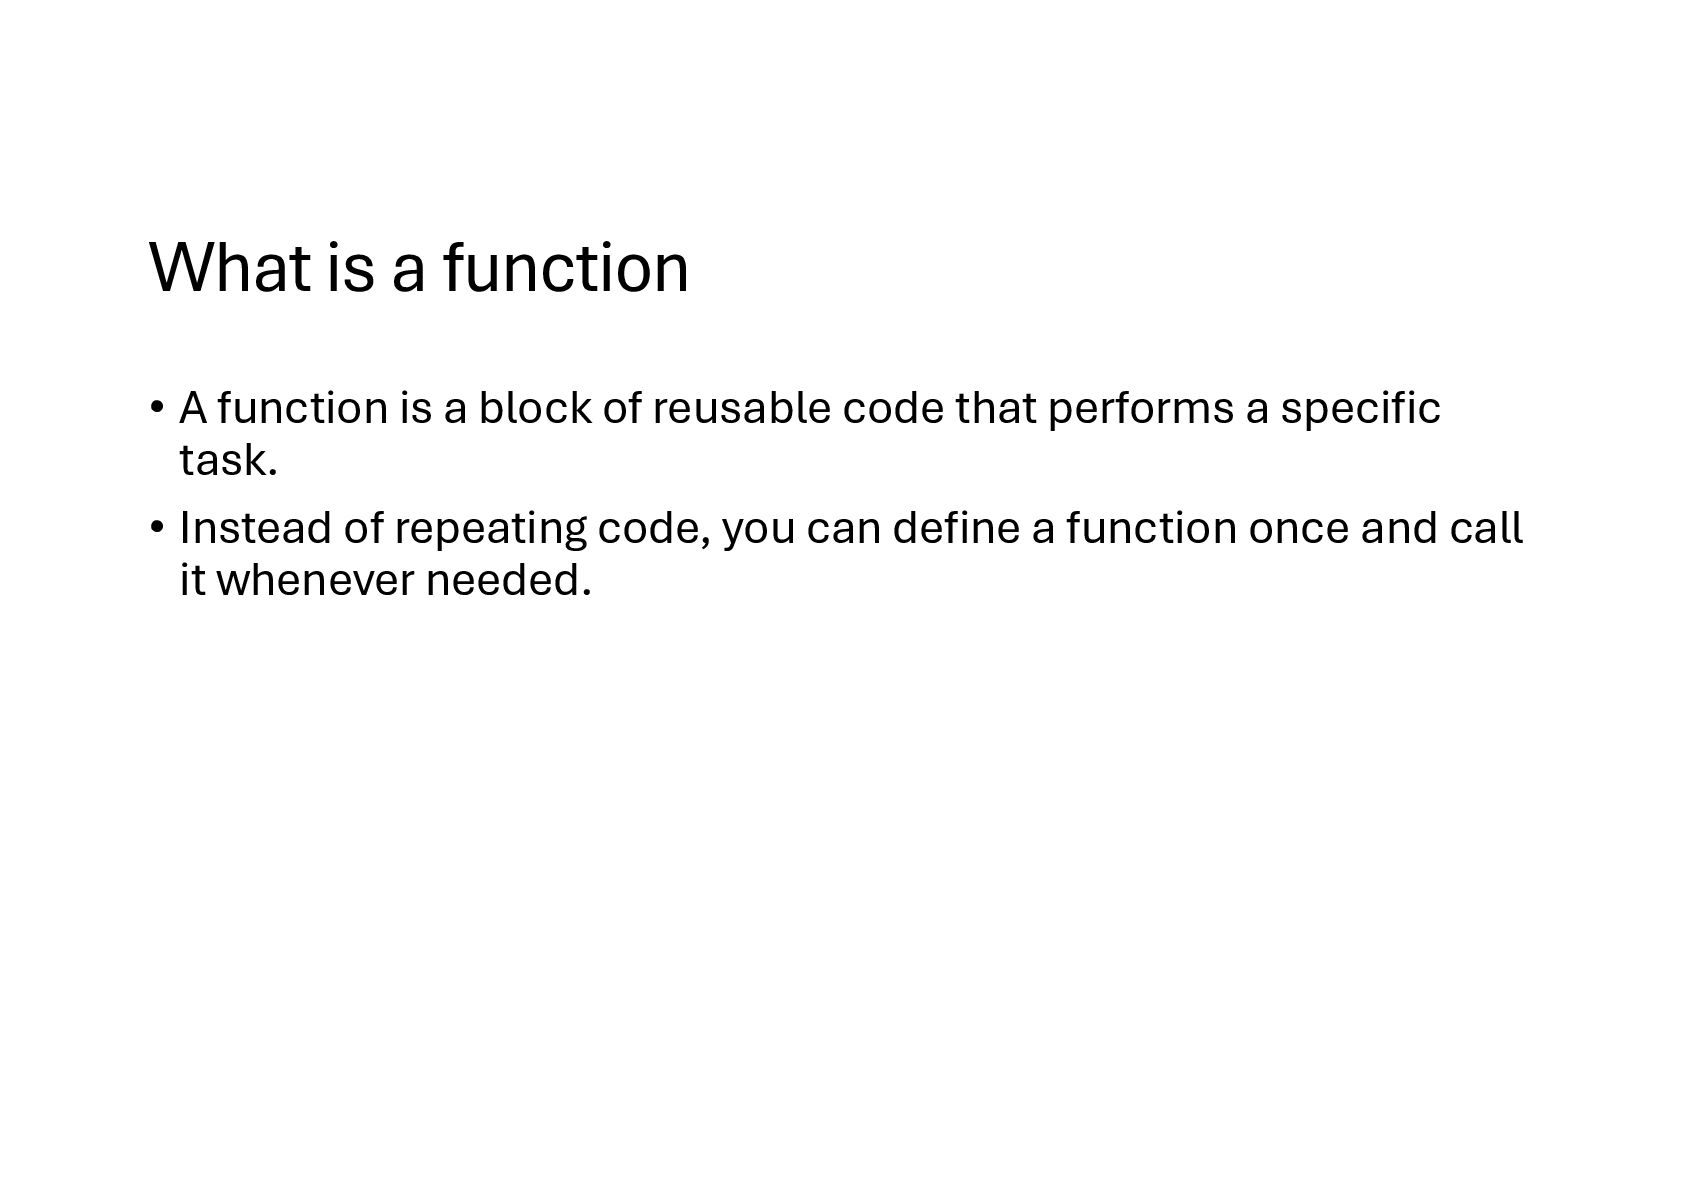Viewport: 1684px width, 1190px height.
Task: Click the letter 'A' starting first bullet
Action: click(x=193, y=408)
